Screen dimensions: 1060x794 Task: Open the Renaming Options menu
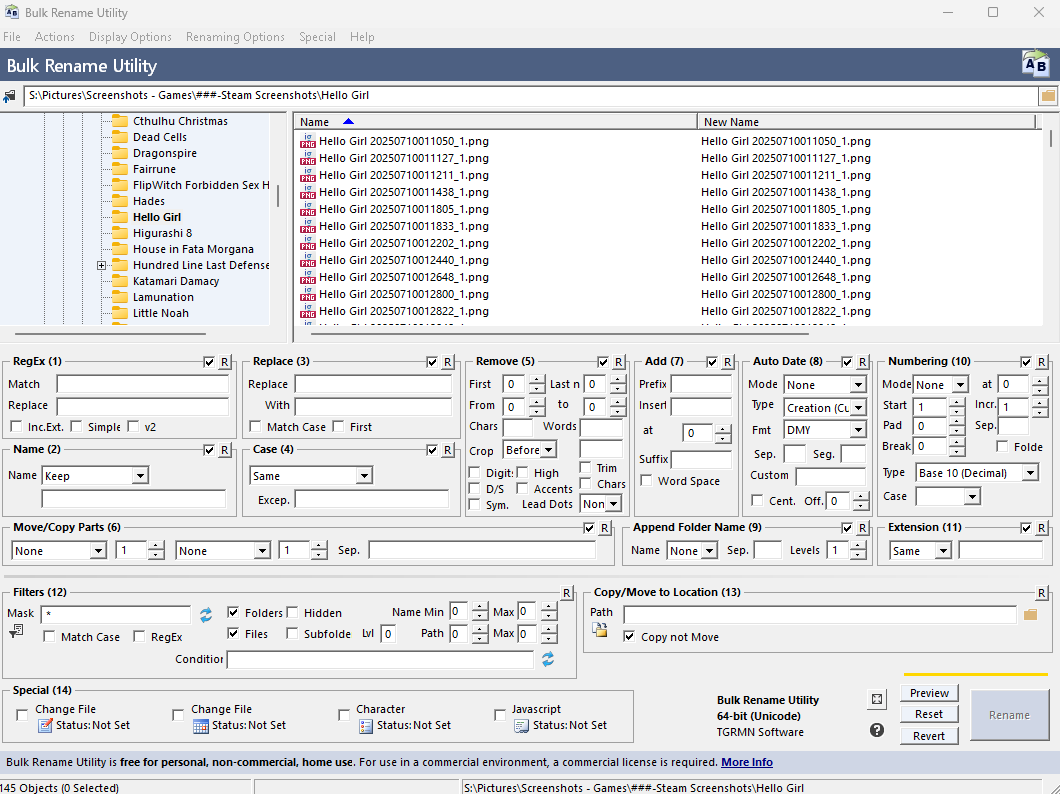pos(235,37)
